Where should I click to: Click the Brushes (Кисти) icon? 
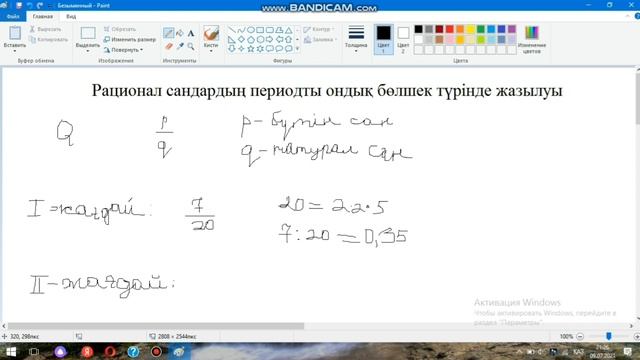point(211,33)
